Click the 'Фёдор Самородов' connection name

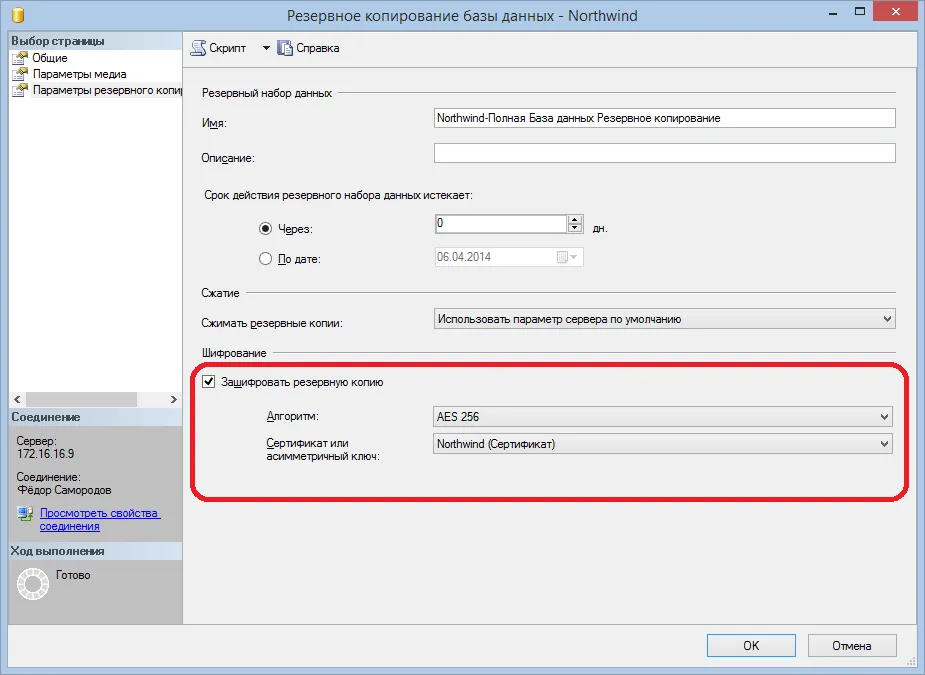coord(64,490)
